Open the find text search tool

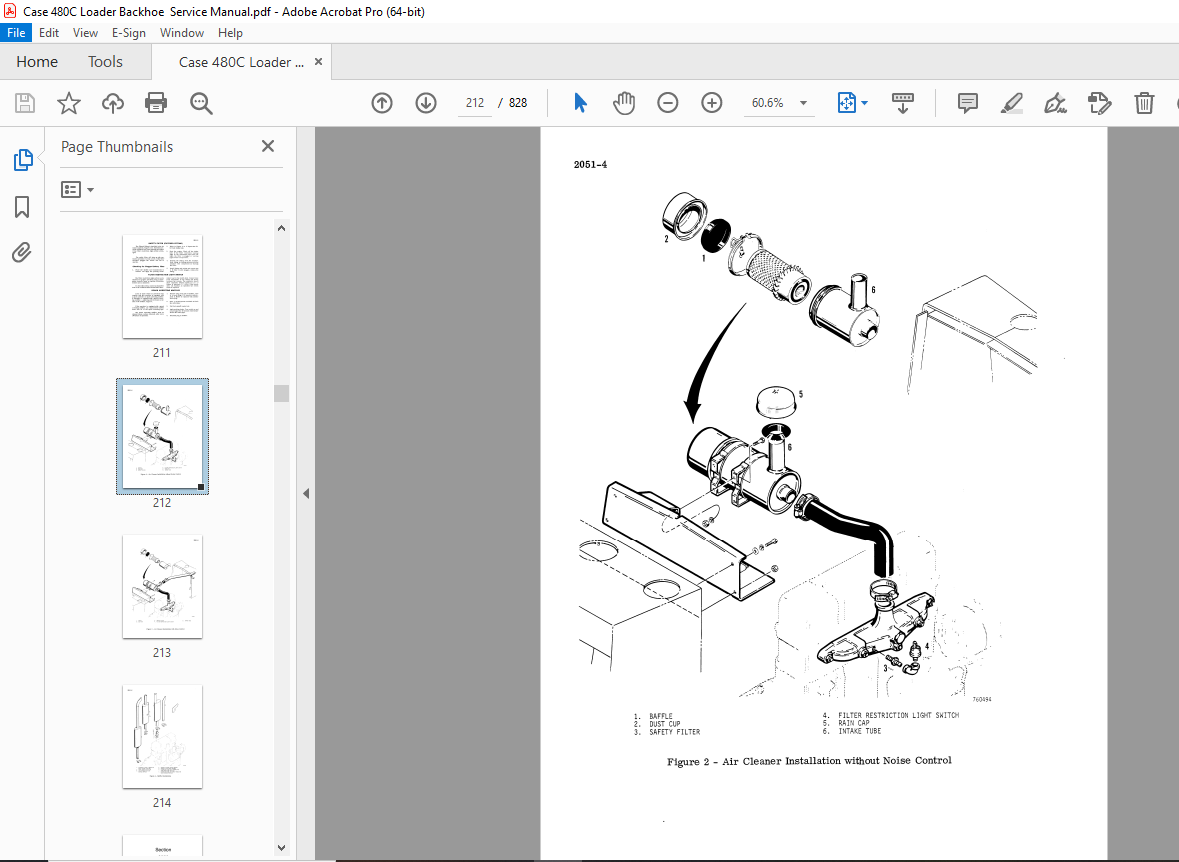point(201,103)
